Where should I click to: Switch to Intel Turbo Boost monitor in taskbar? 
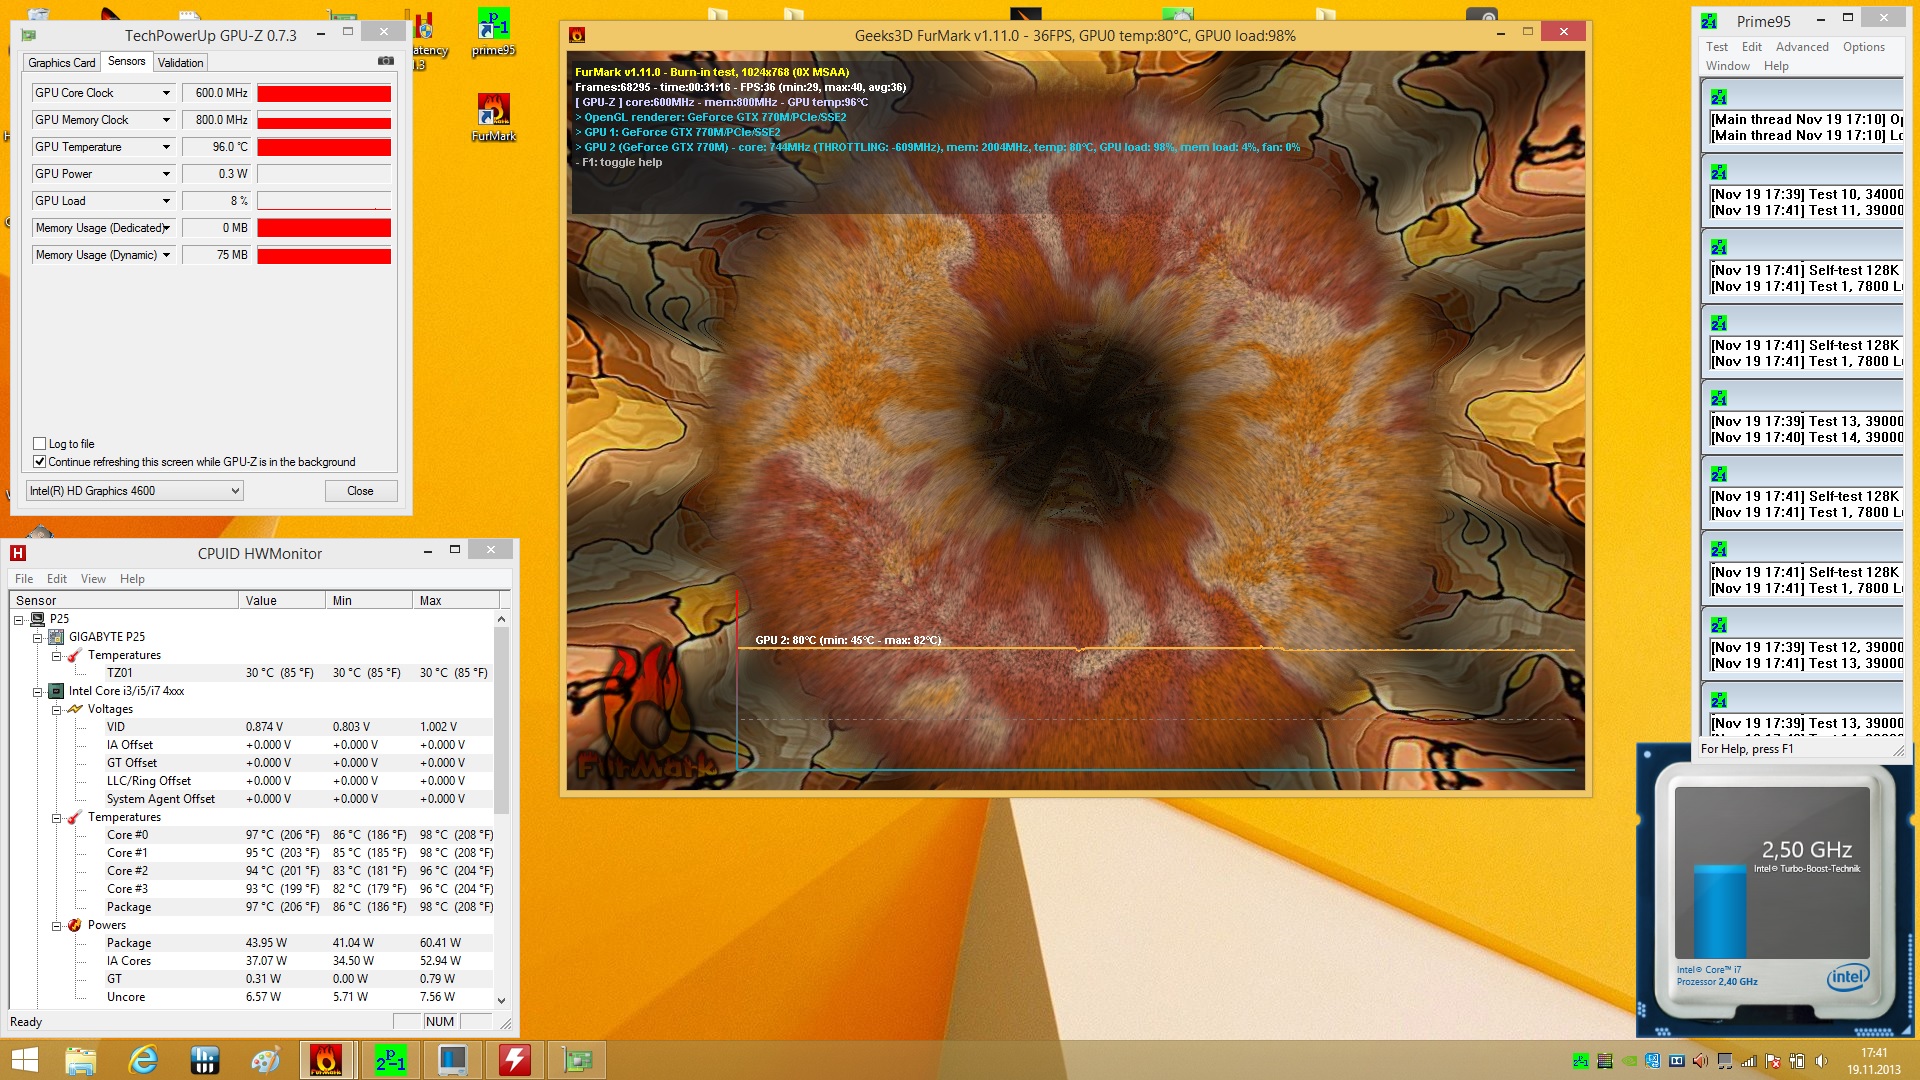(453, 1060)
